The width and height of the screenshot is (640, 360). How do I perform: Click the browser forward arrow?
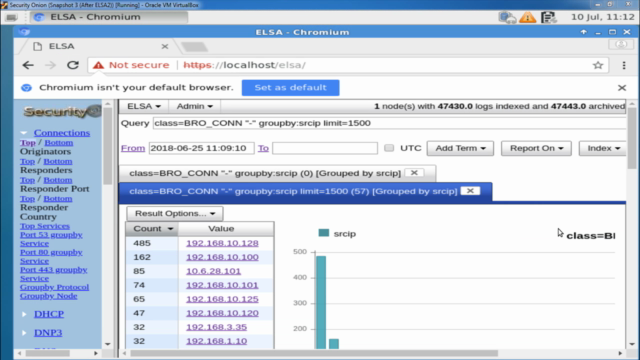click(50, 65)
